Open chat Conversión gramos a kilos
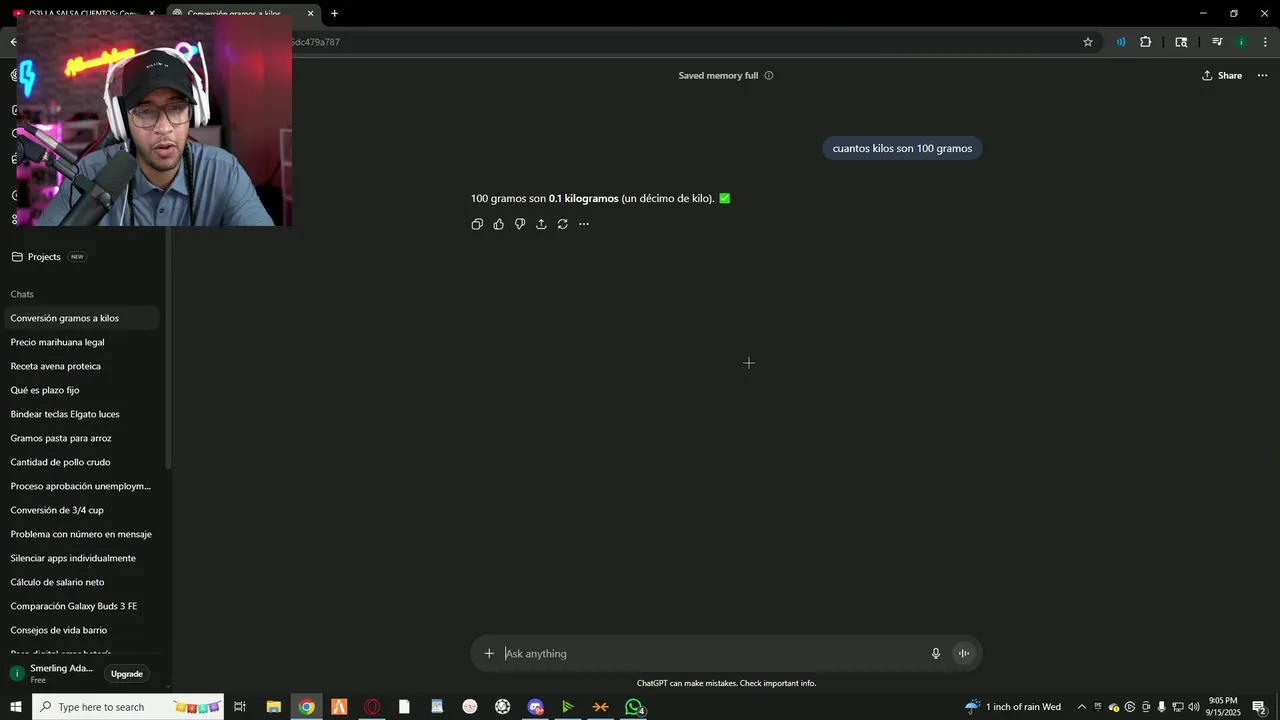The image size is (1280, 720). click(x=82, y=318)
